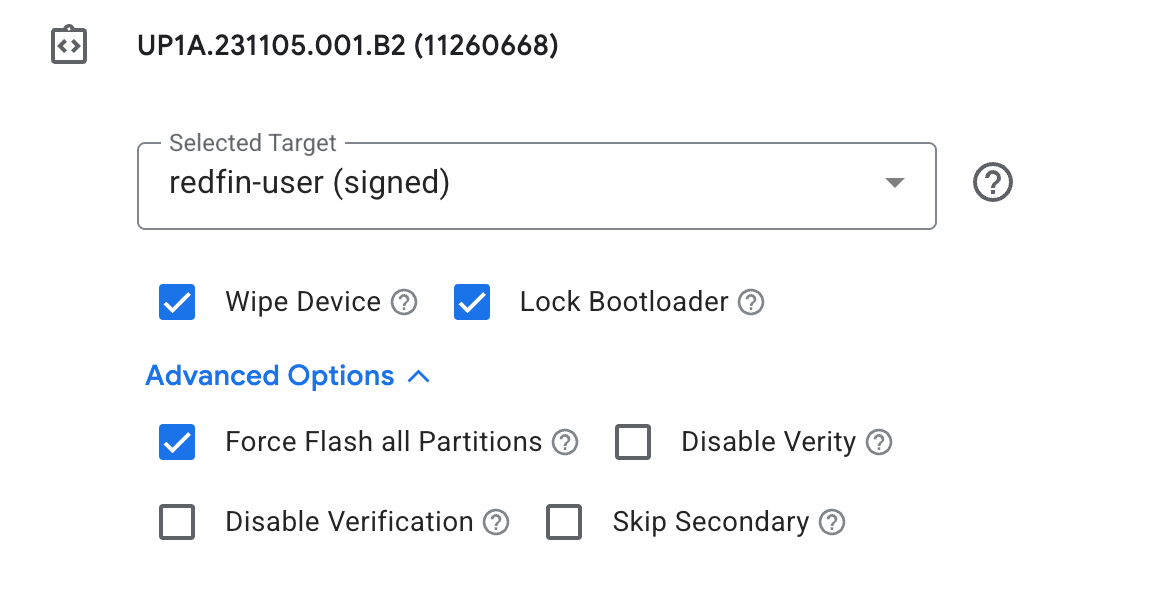Image resolution: width=1168 pixels, height=608 pixels.
Task: Show help tooltip for Wipe Device
Action: coord(404,302)
